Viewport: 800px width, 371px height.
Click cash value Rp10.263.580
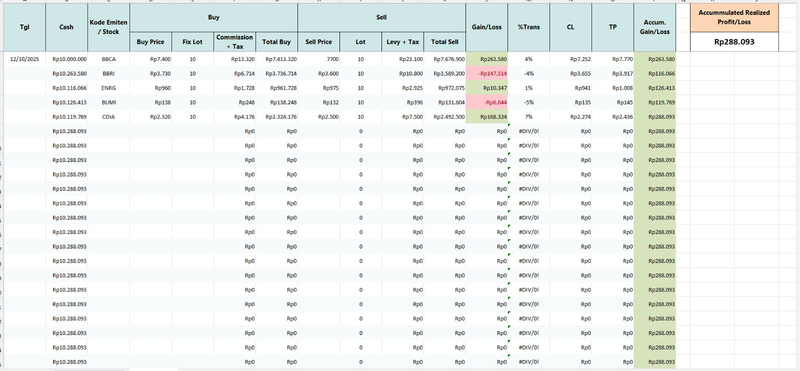point(66,73)
